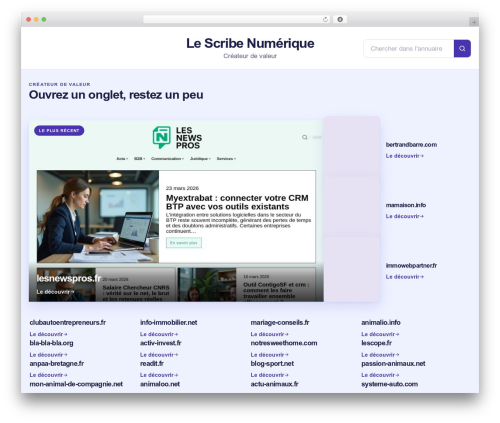This screenshot has width=500, height=423.
Task: Click the magnifier icon in Les News Pros preview
Action: tap(305, 137)
